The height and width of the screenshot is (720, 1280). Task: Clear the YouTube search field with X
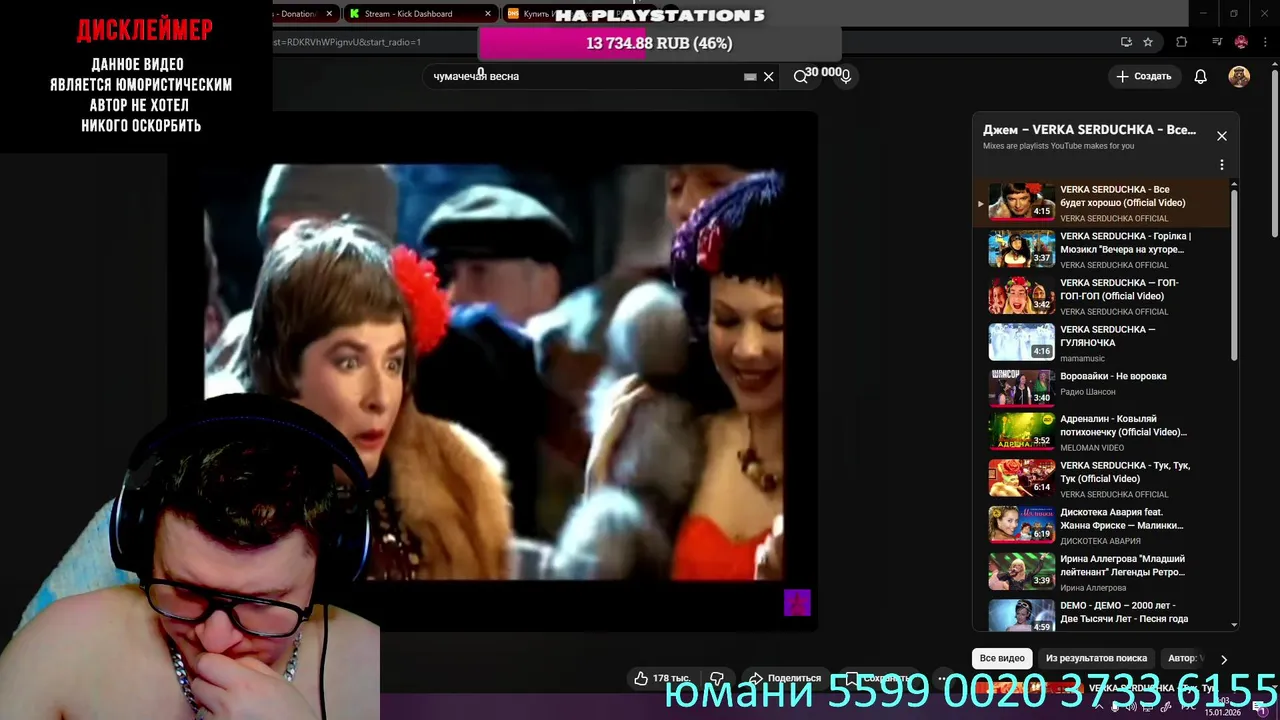[768, 77]
